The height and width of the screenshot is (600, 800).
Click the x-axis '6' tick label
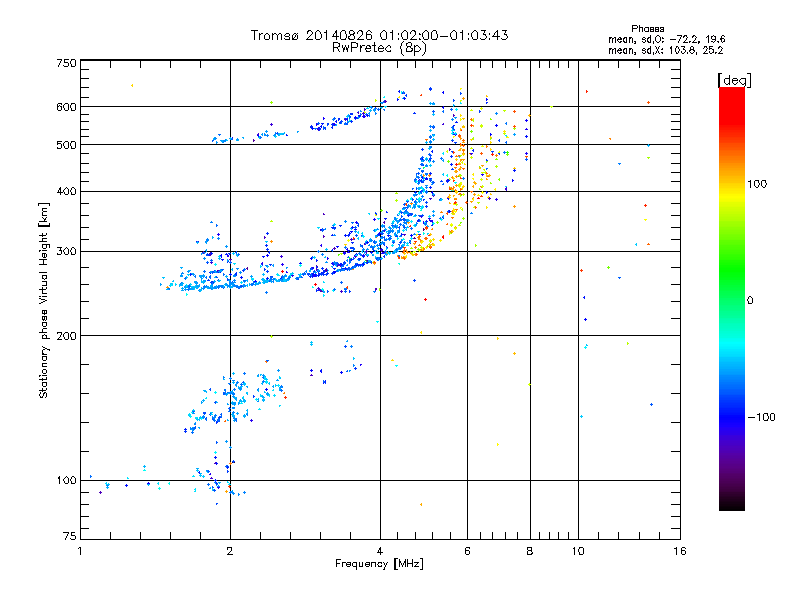tap(467, 551)
